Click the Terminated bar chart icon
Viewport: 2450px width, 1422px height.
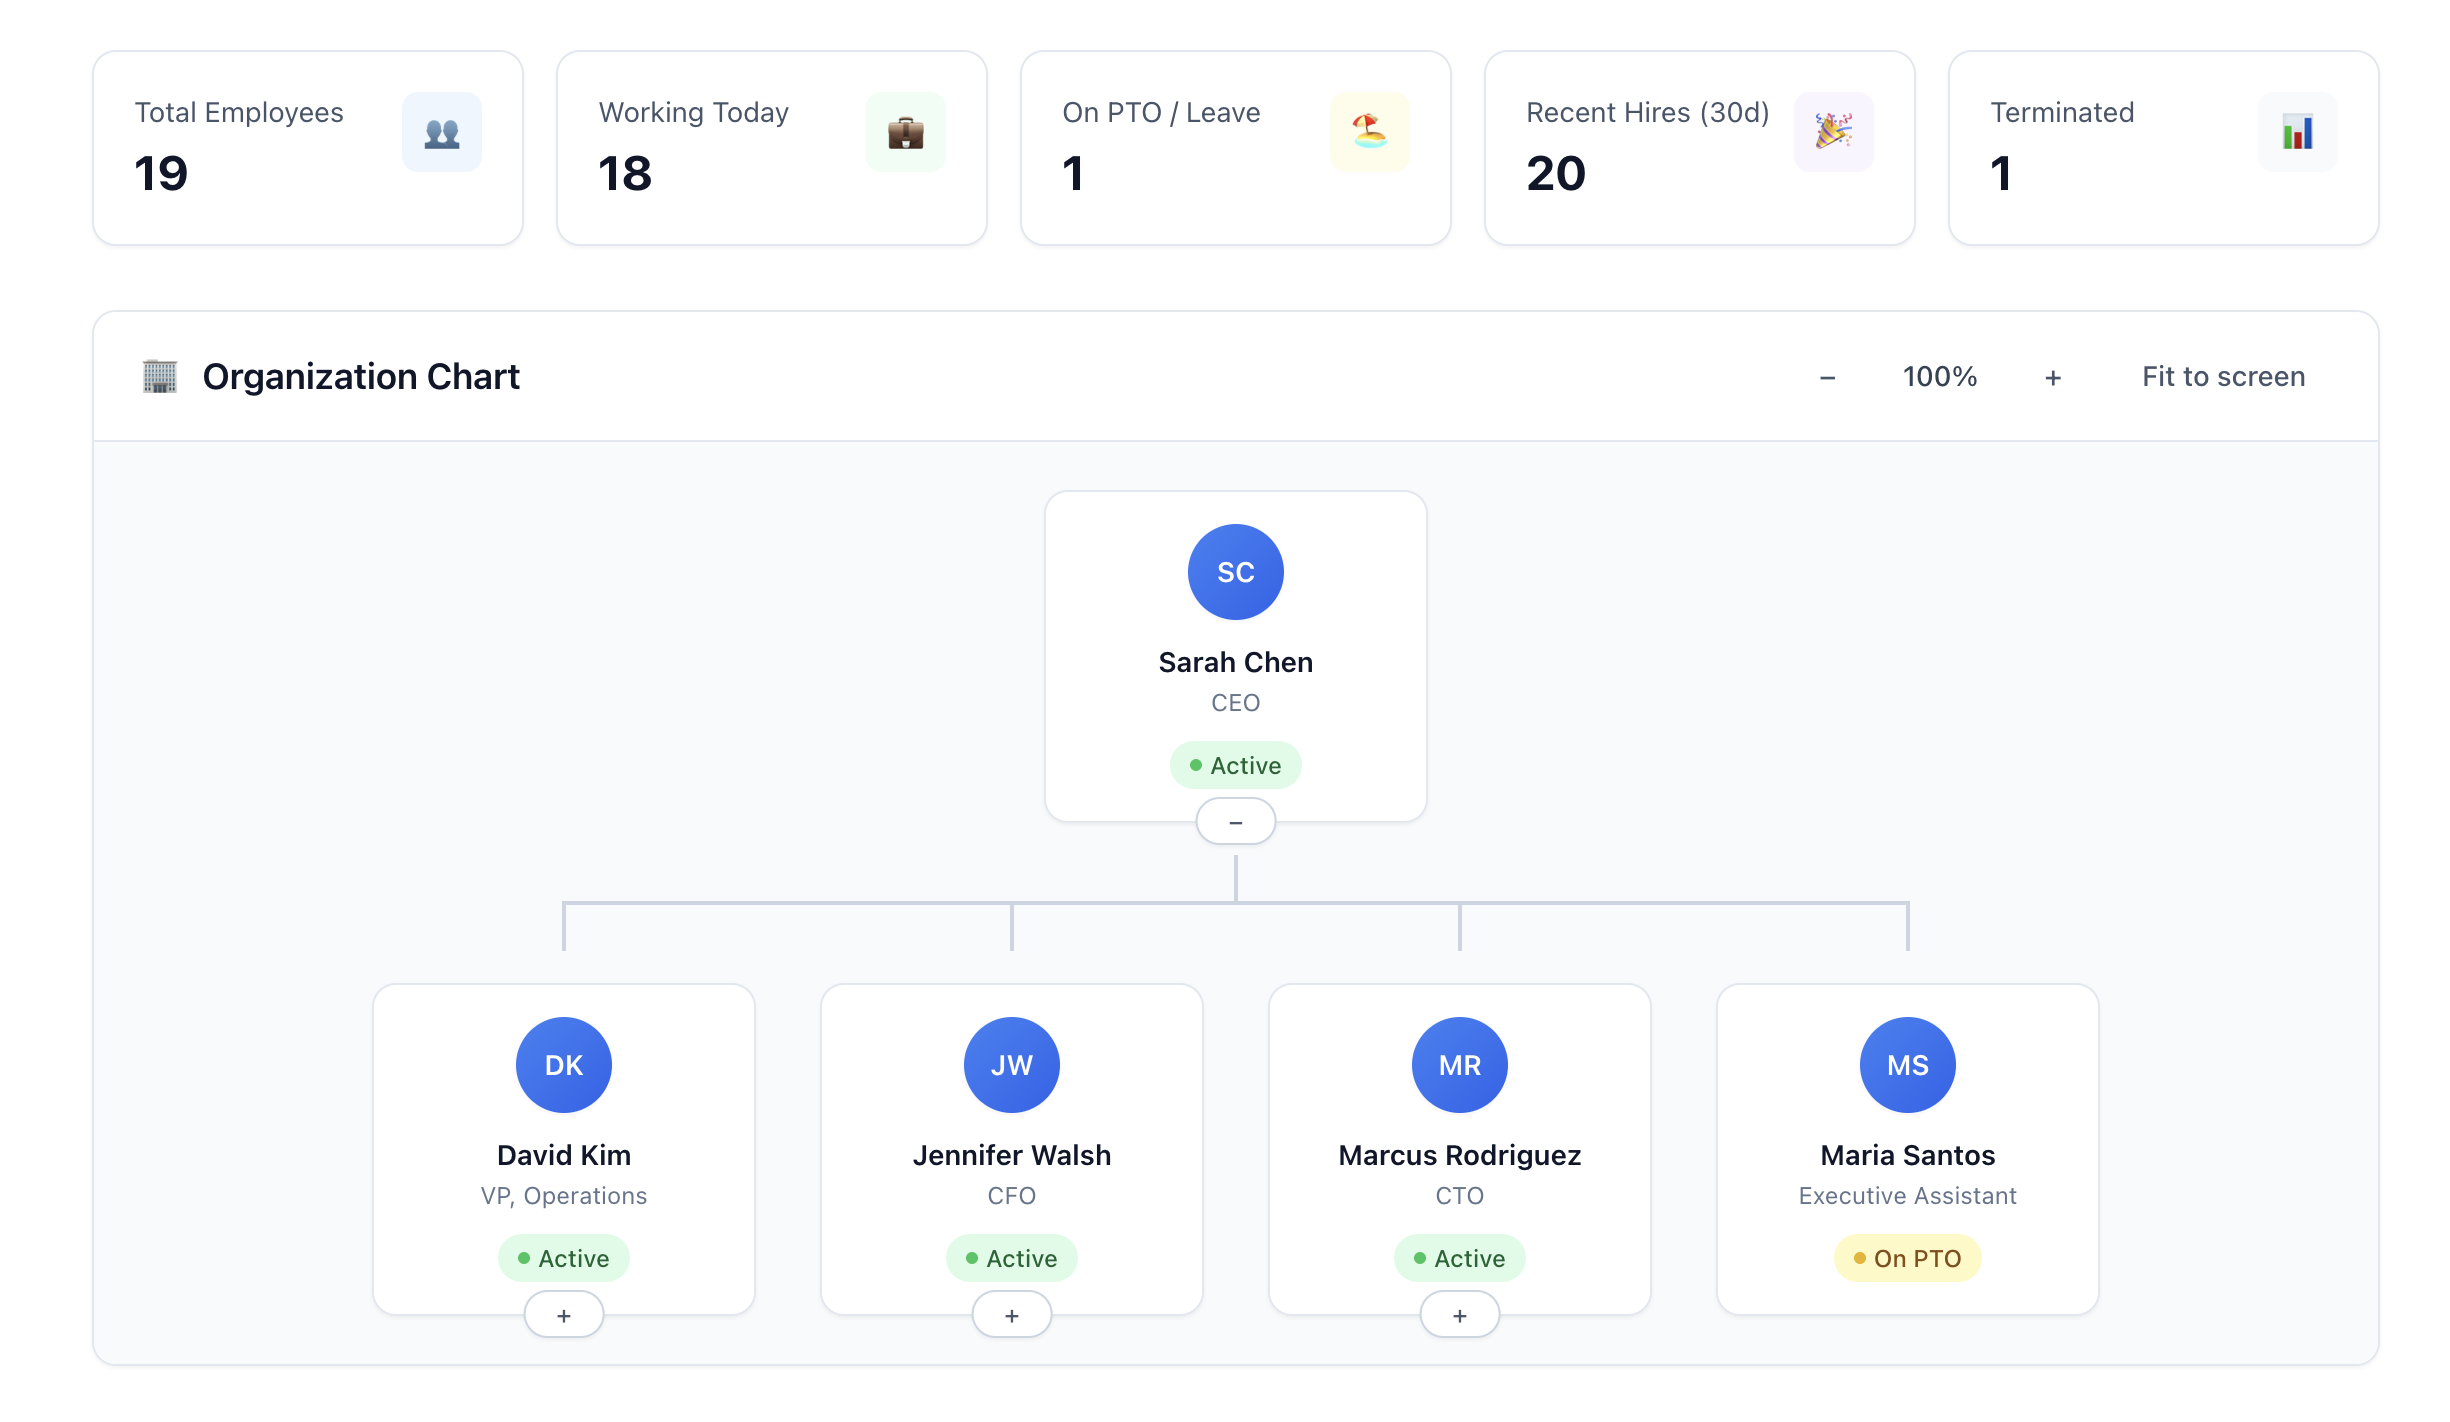[2298, 132]
